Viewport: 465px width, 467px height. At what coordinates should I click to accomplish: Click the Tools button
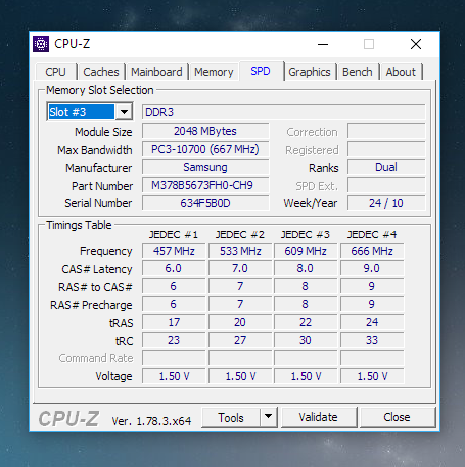[231, 417]
